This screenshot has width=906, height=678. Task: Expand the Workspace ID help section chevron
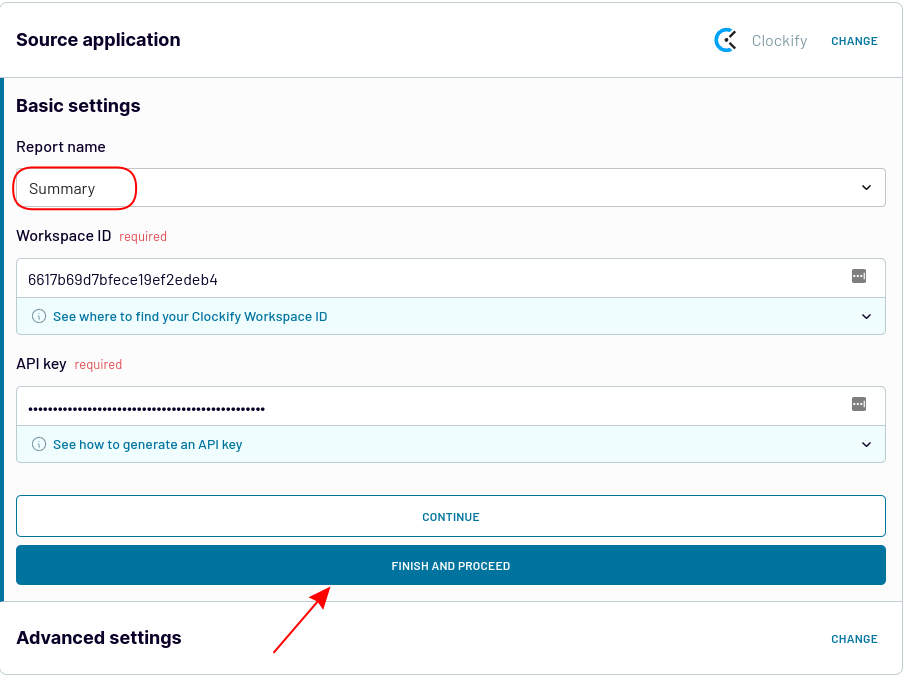(866, 316)
